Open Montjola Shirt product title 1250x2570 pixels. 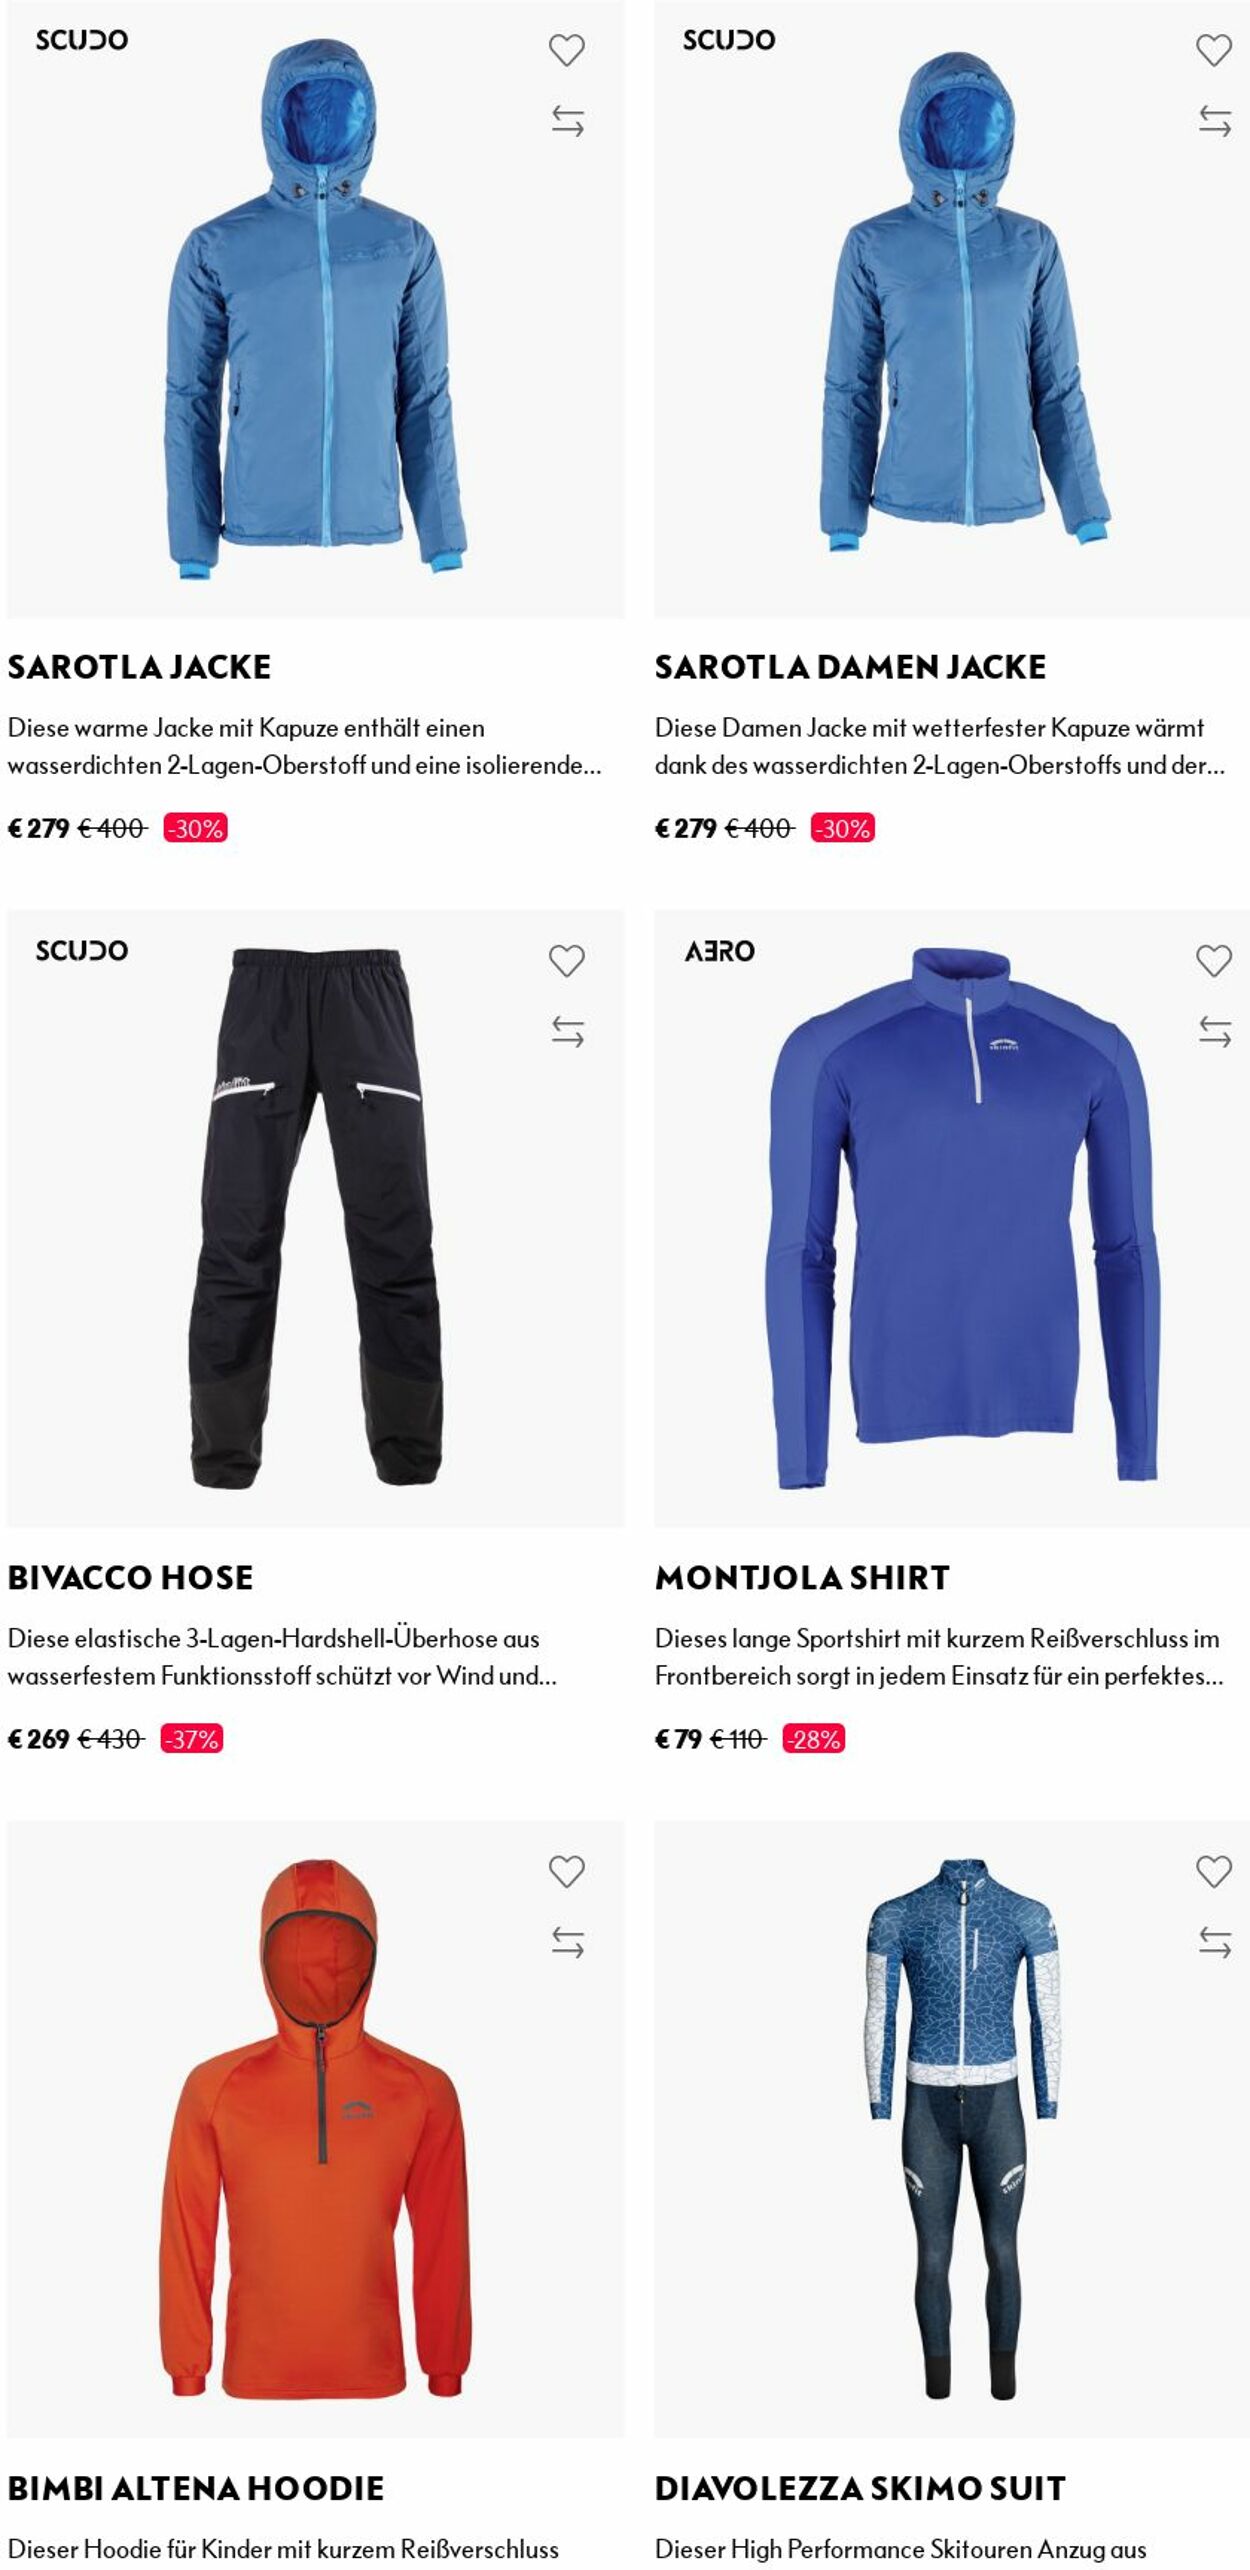803,1578
